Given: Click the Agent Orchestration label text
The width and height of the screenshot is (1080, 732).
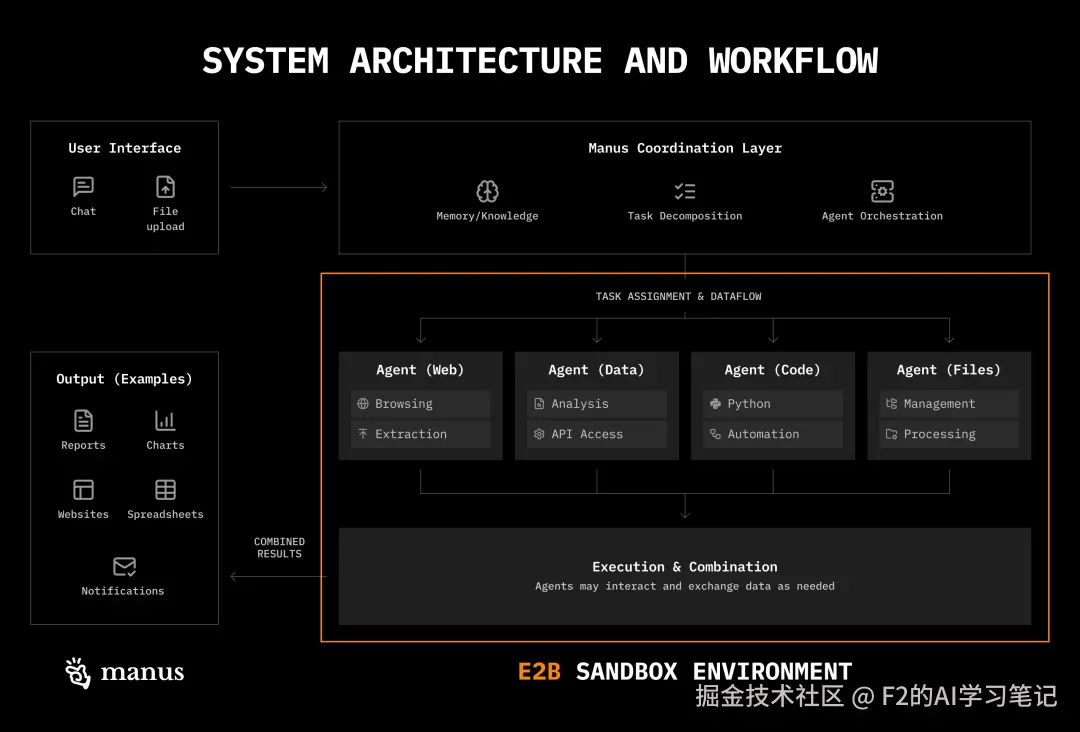Looking at the screenshot, I should tap(882, 216).
